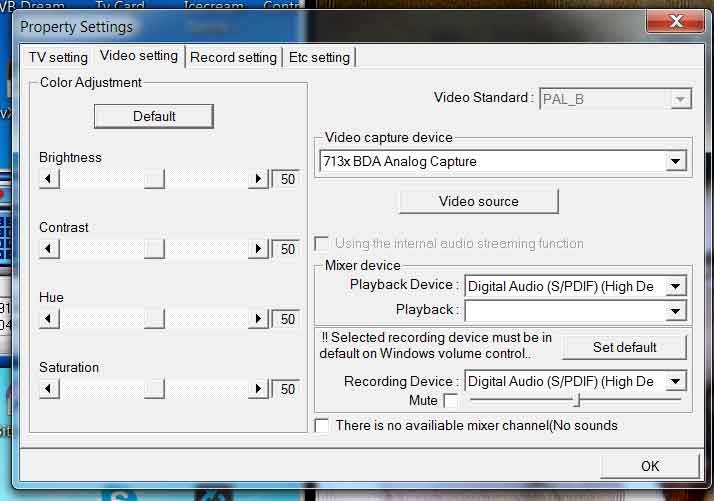The width and height of the screenshot is (714, 501).
Task: Switch to the TV setting tab
Action: click(x=58, y=57)
